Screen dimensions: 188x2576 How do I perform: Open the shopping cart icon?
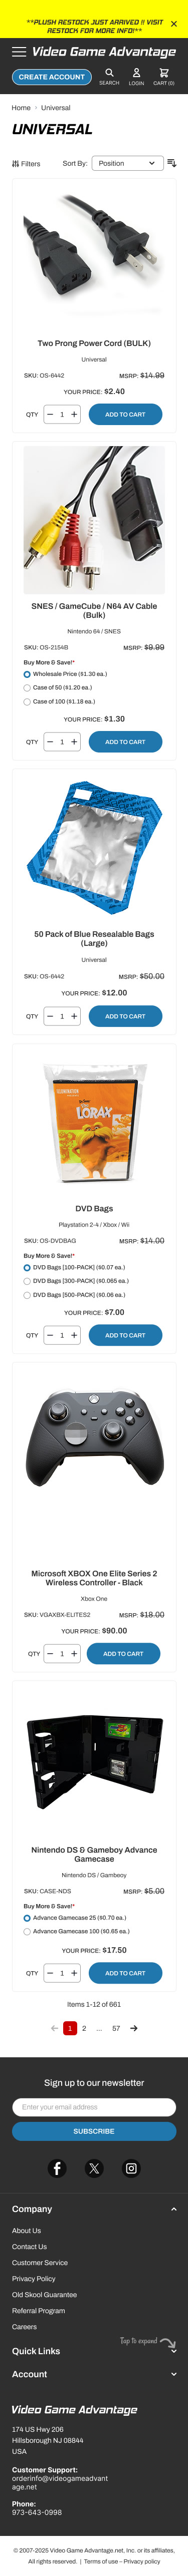(x=164, y=76)
